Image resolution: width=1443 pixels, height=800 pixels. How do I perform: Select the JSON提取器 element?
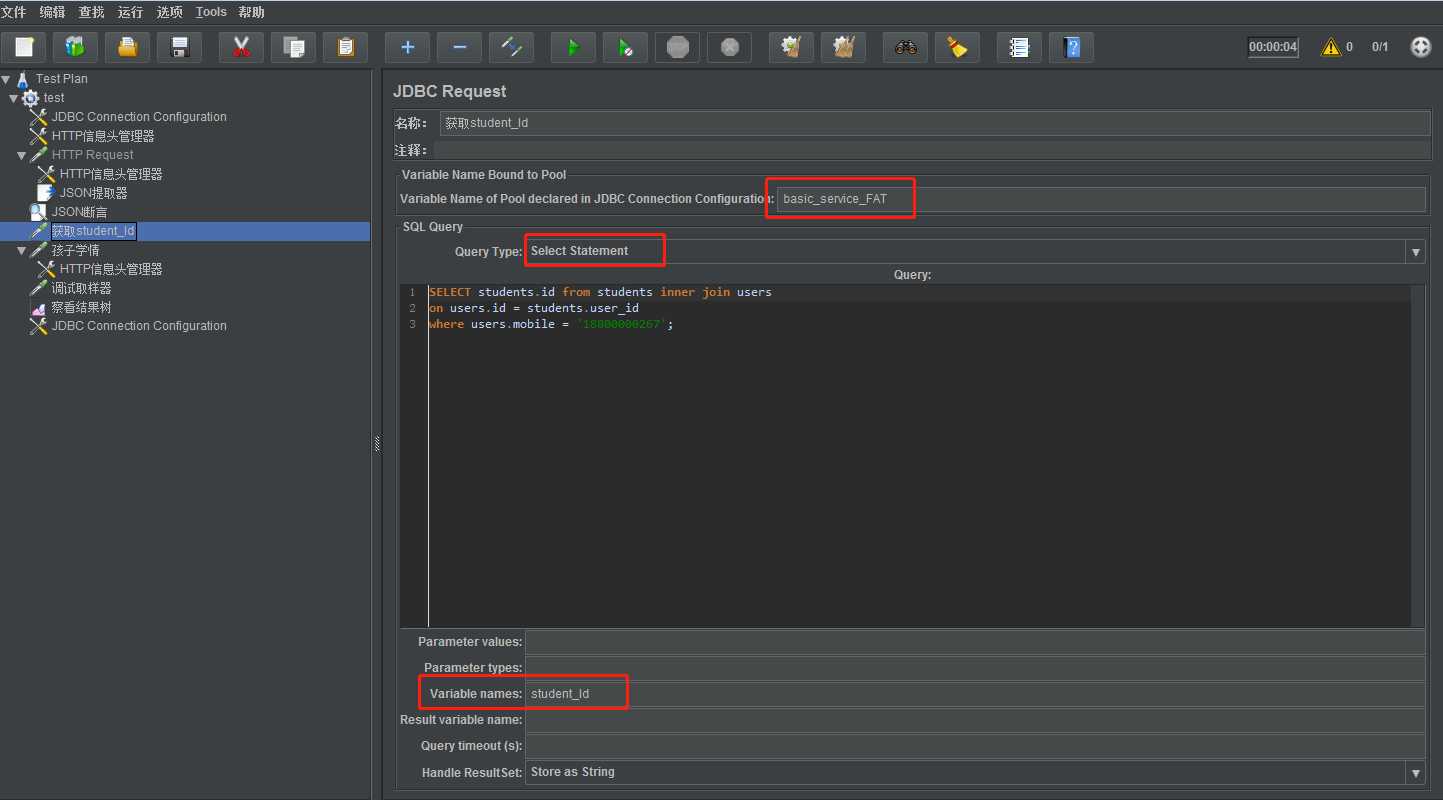pos(93,193)
